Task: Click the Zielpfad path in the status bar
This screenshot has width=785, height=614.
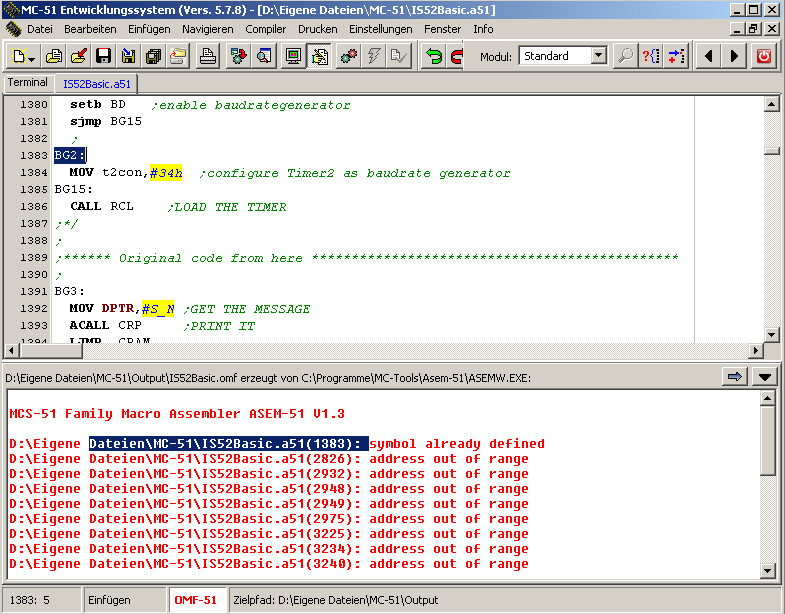Action: (336, 600)
